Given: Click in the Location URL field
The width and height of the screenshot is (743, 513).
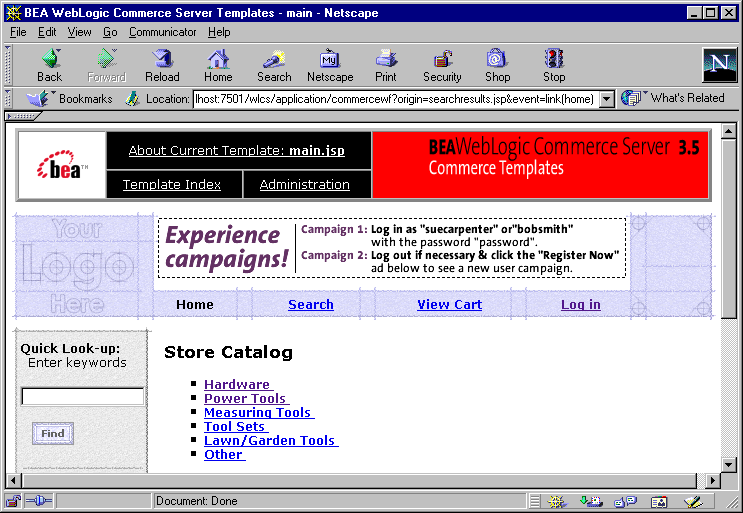Looking at the screenshot, I should [x=396, y=99].
